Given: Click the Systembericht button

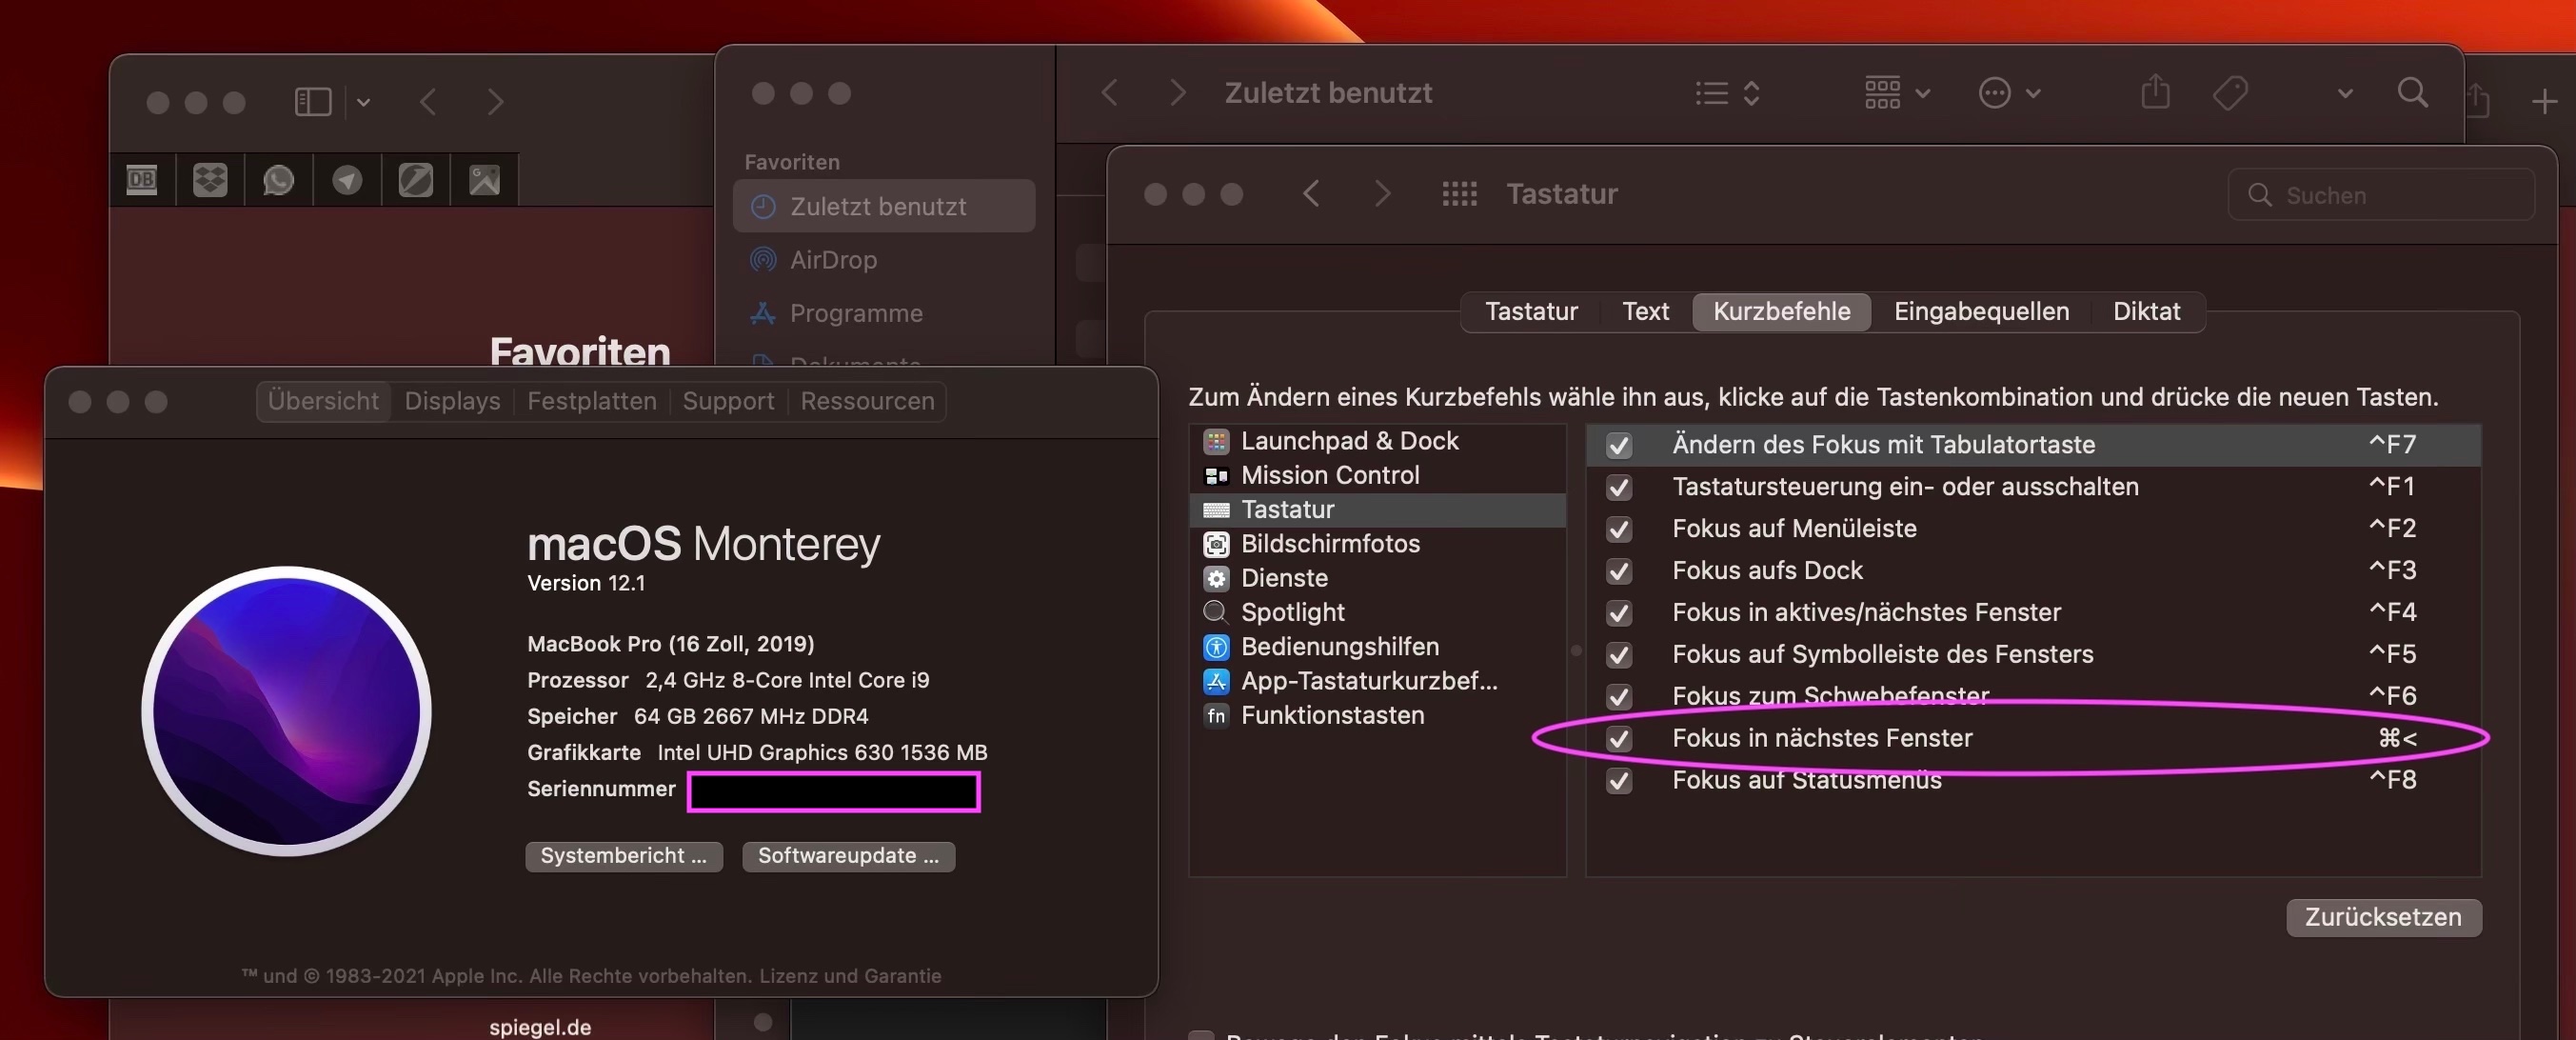Looking at the screenshot, I should pos(623,856).
